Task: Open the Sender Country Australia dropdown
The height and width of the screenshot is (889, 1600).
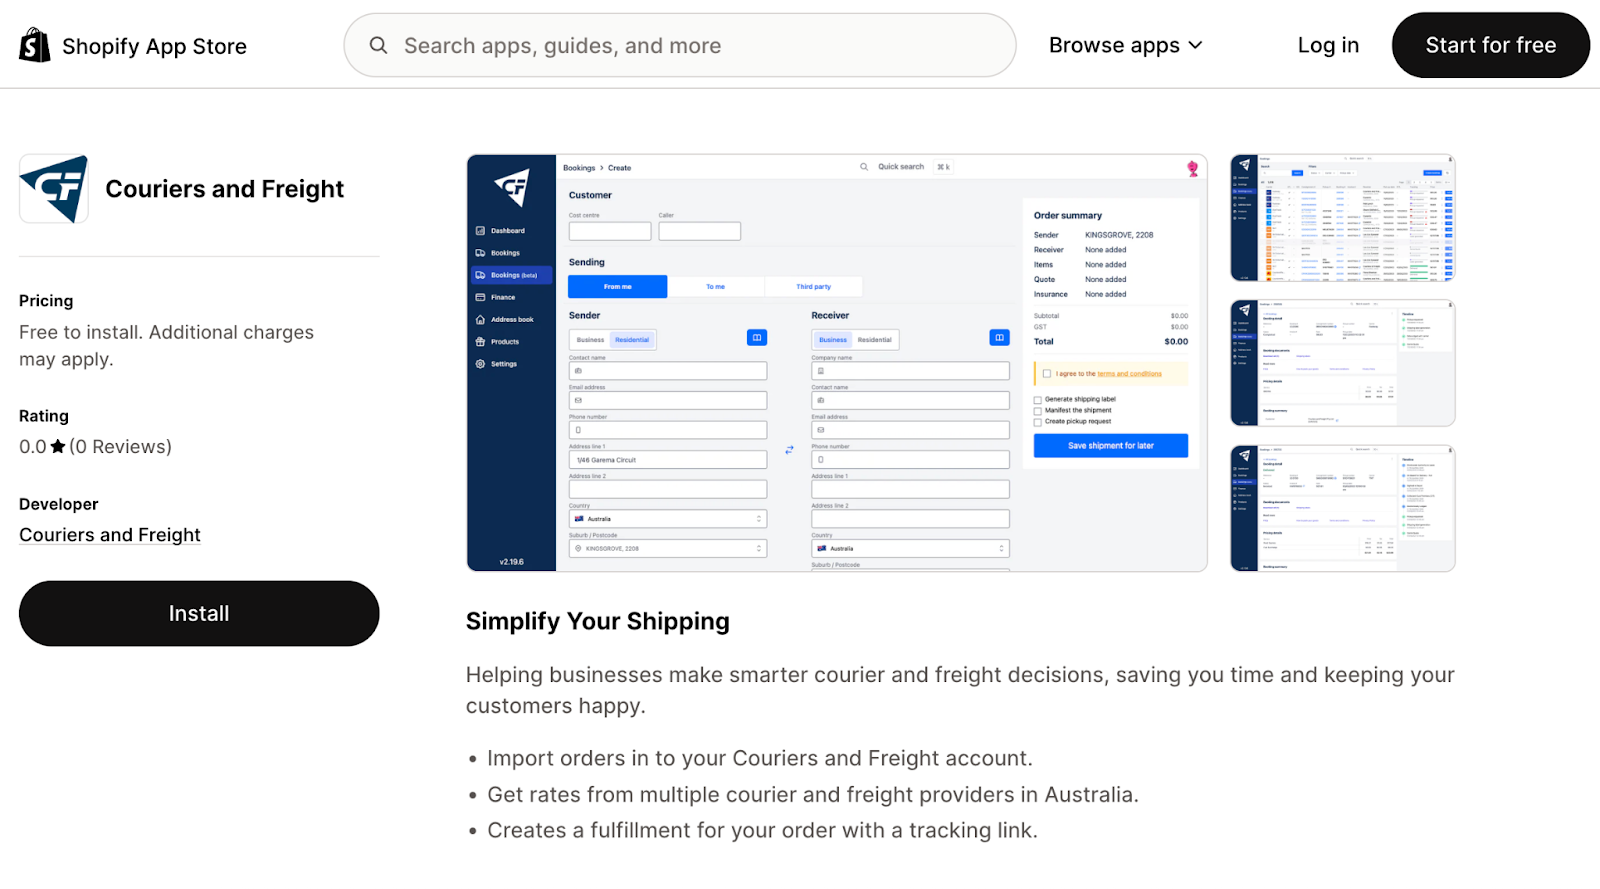Action: pos(668,519)
